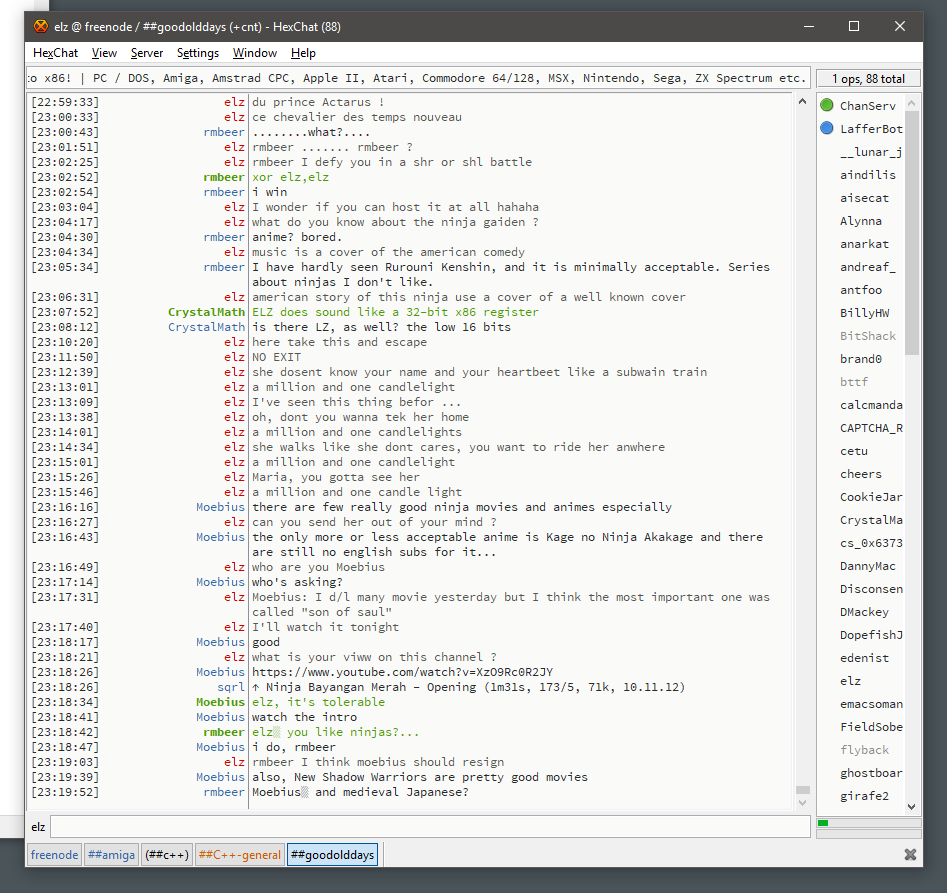This screenshot has width=947, height=893.
Task: Click the message input field
Action: coord(430,827)
